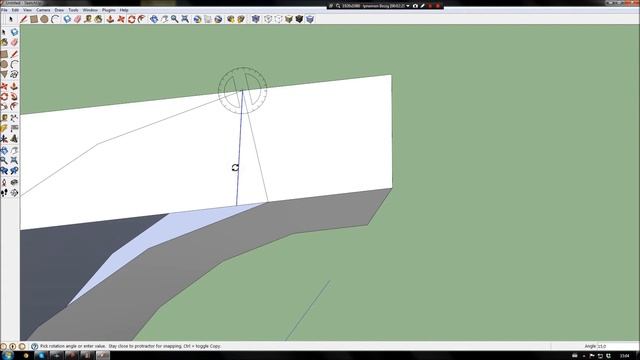
Task: Switch to Top view icon
Action: tap(268, 19)
